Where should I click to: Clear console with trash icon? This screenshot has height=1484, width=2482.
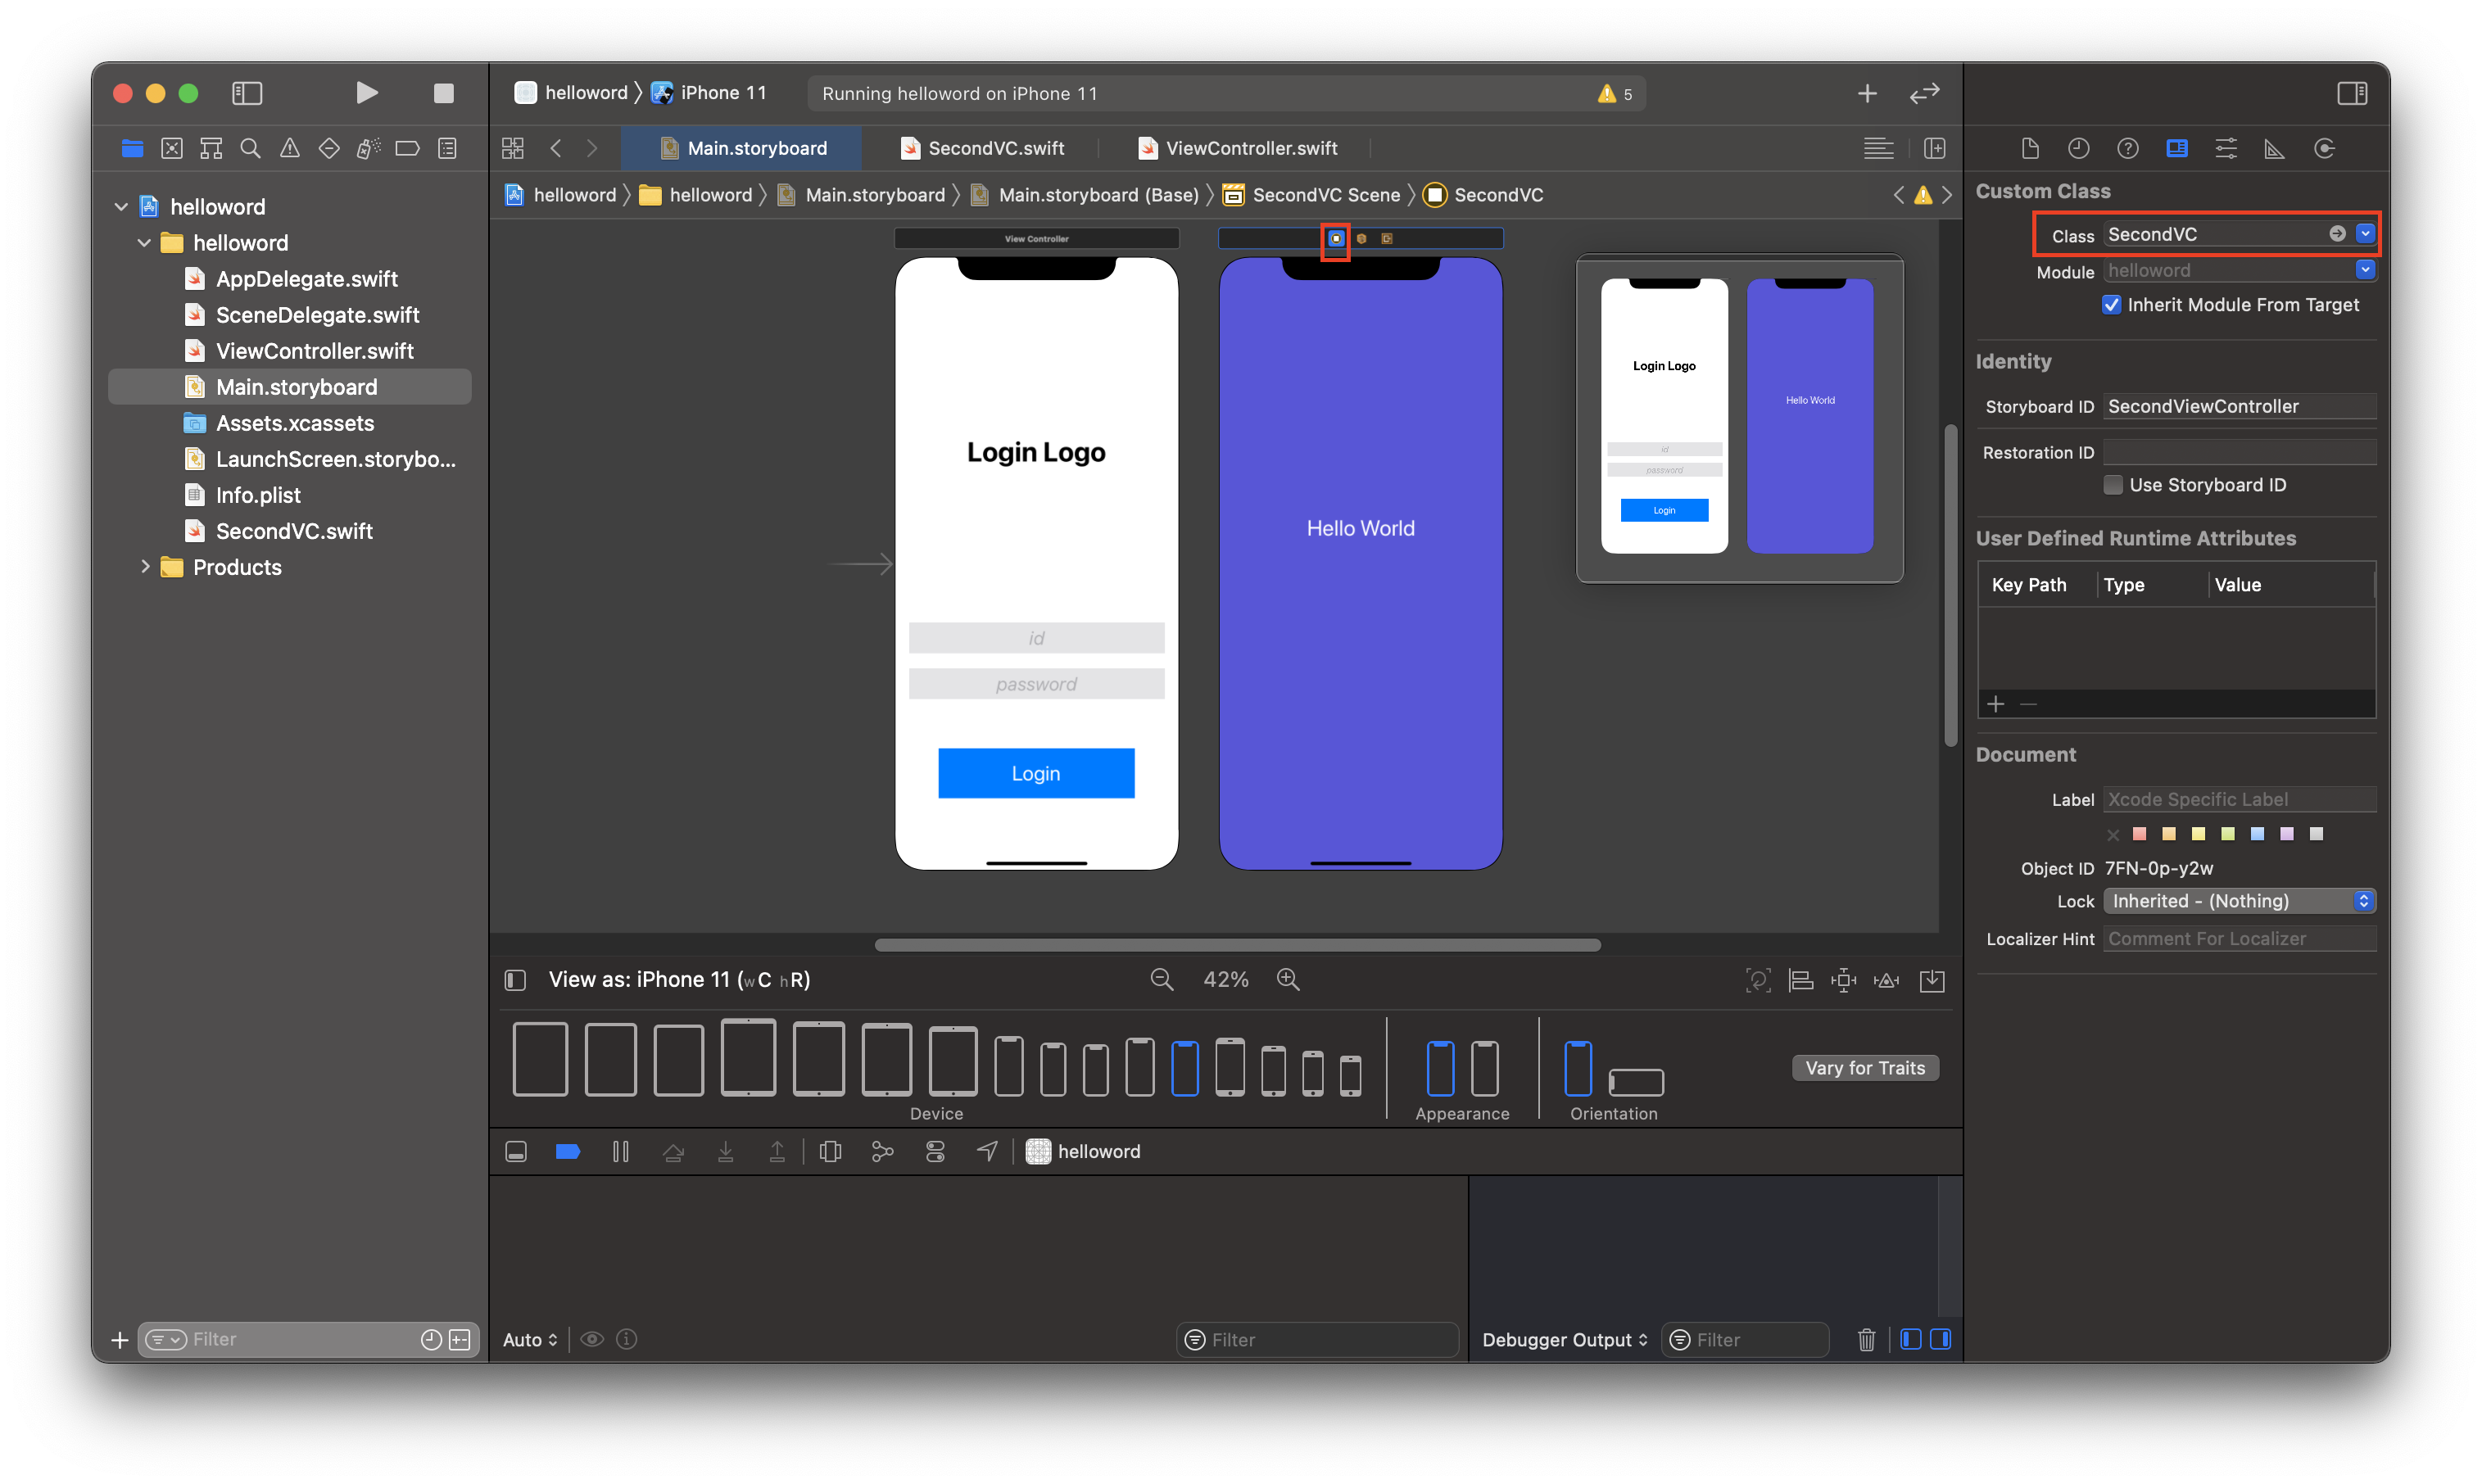(x=1866, y=1340)
